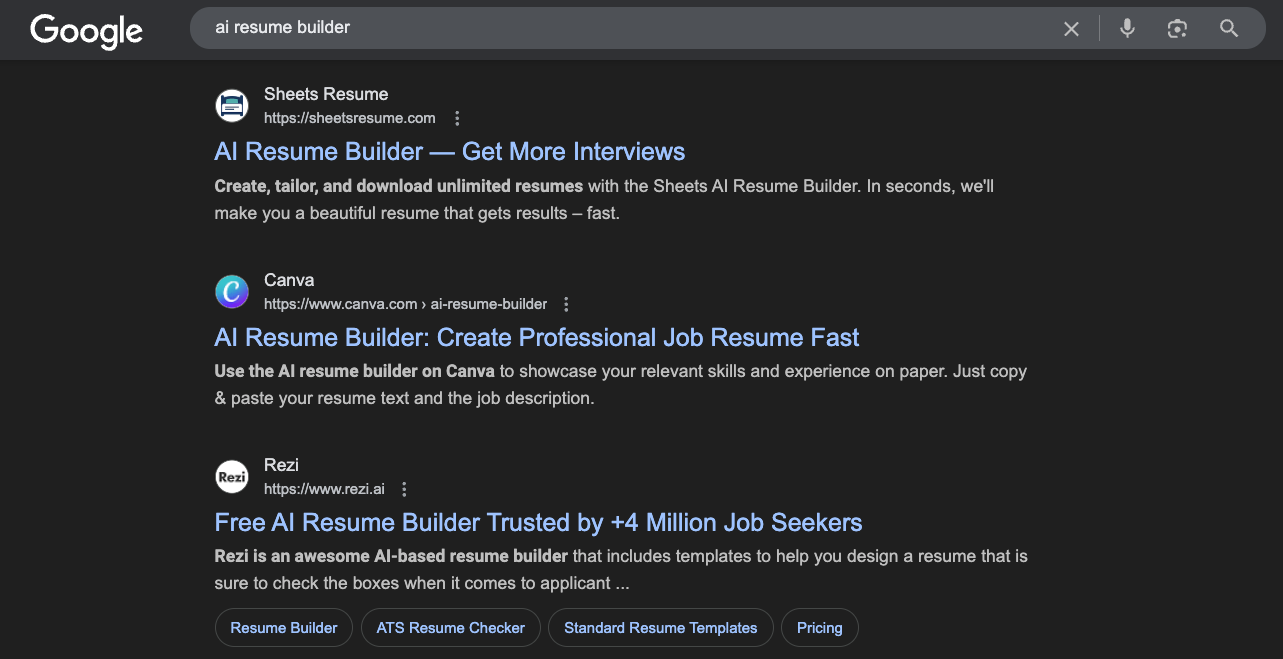Click inside the search query field
This screenshot has height=659, width=1283.
pos(630,28)
